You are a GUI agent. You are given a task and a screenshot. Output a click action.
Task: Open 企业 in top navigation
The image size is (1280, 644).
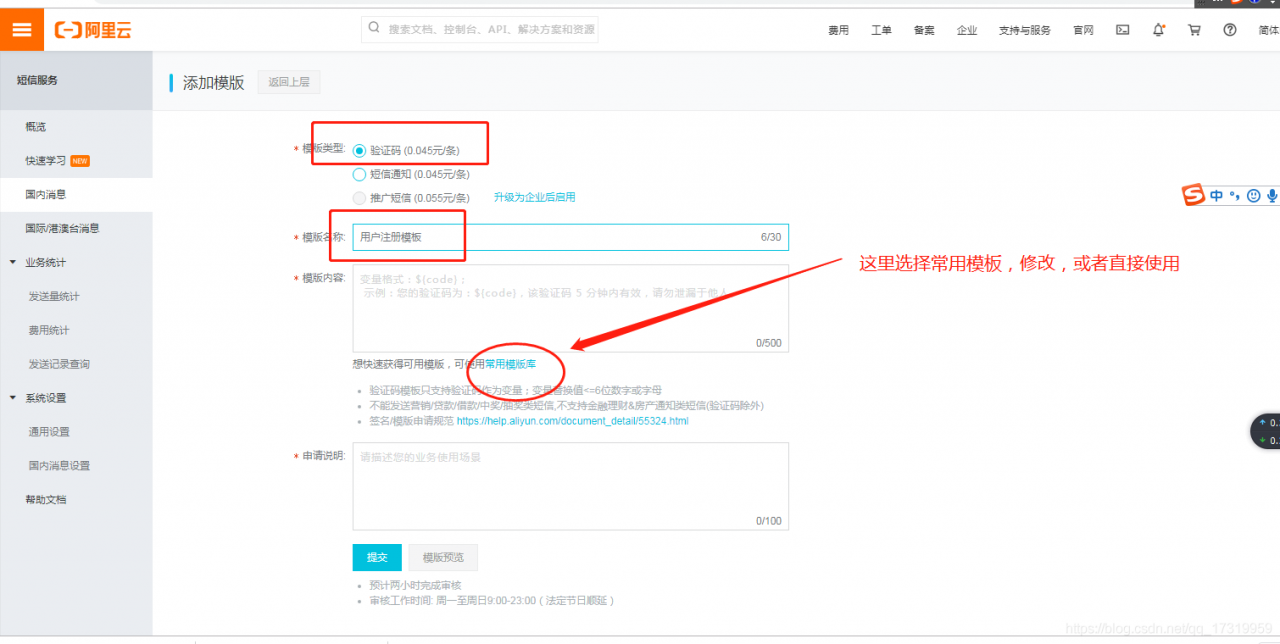click(967, 30)
